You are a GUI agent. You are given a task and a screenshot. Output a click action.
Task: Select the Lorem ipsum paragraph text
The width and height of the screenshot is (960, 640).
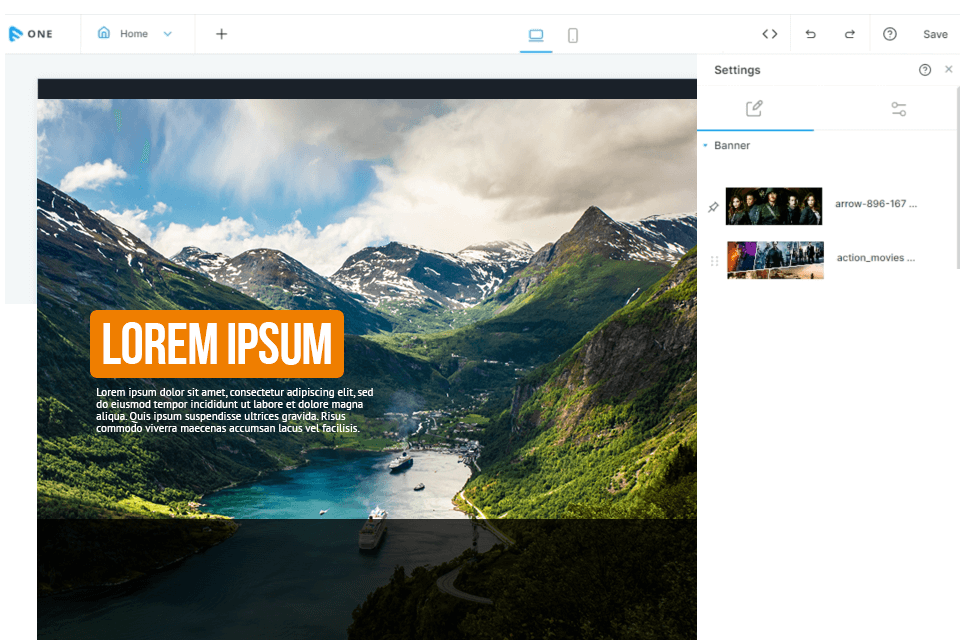click(234, 410)
